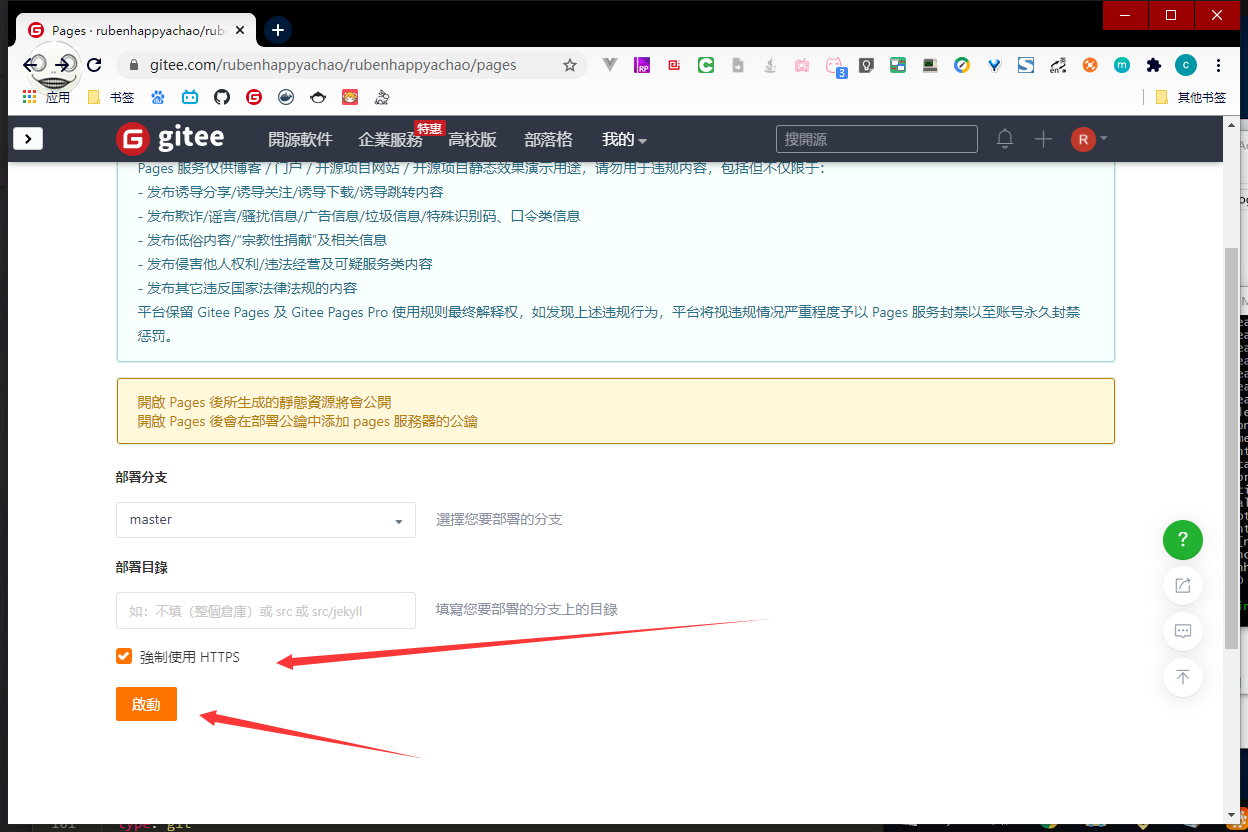
Task: Click the external share icon on right side
Action: 1182,585
